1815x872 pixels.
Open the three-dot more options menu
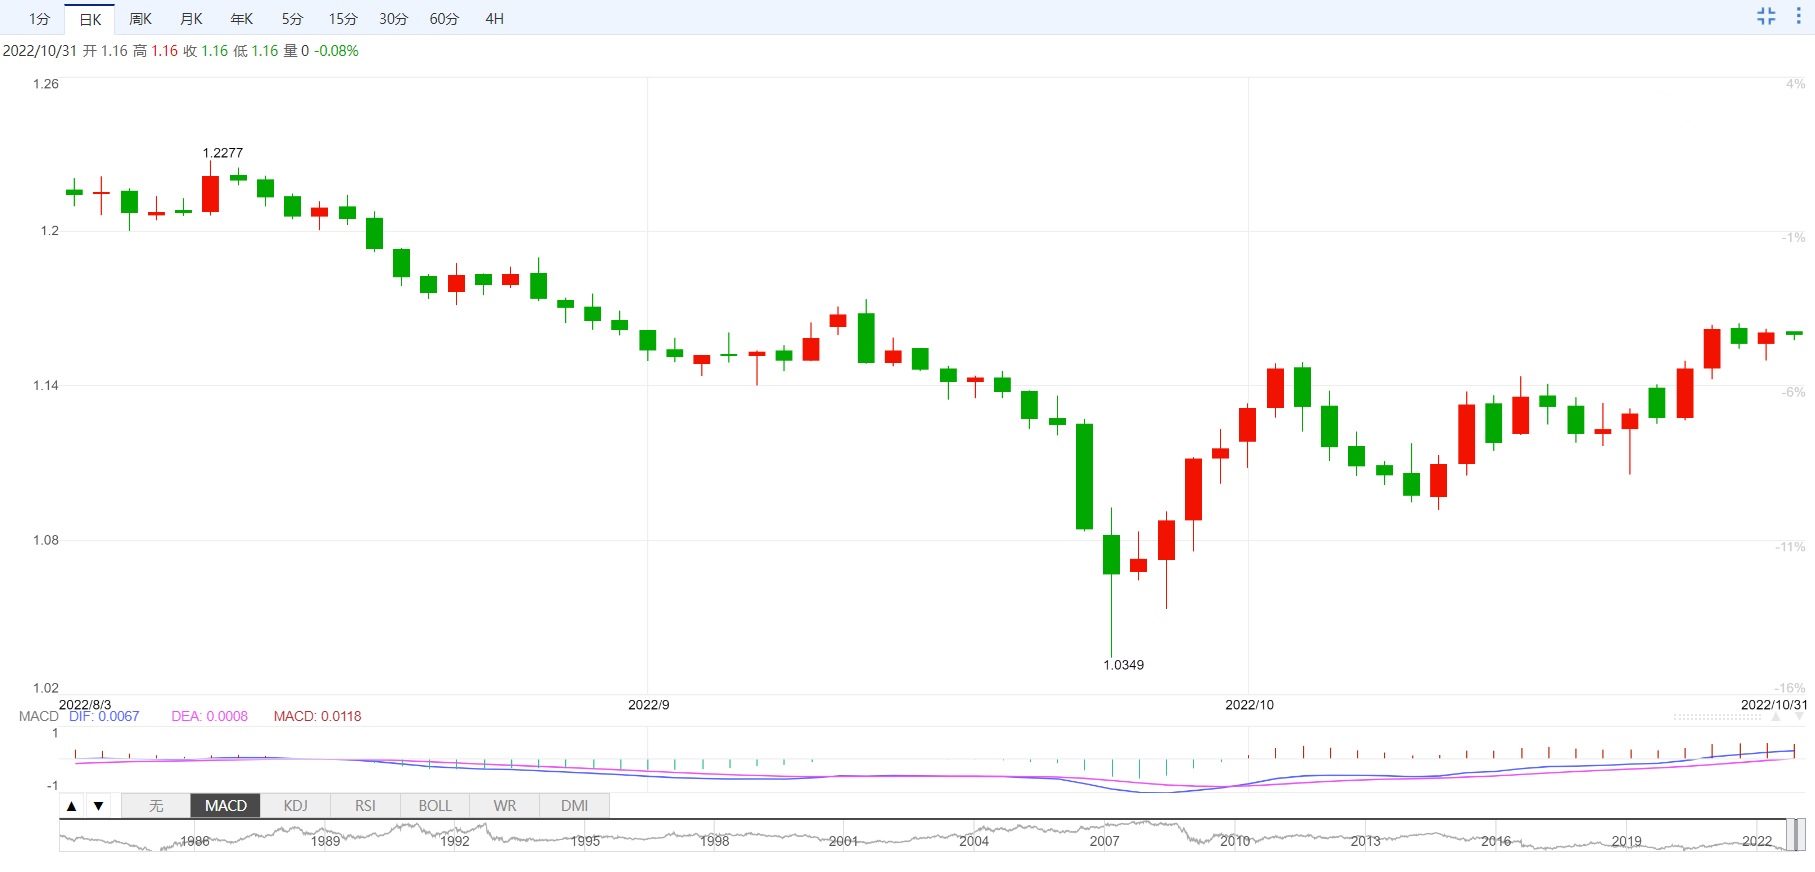click(x=1798, y=16)
